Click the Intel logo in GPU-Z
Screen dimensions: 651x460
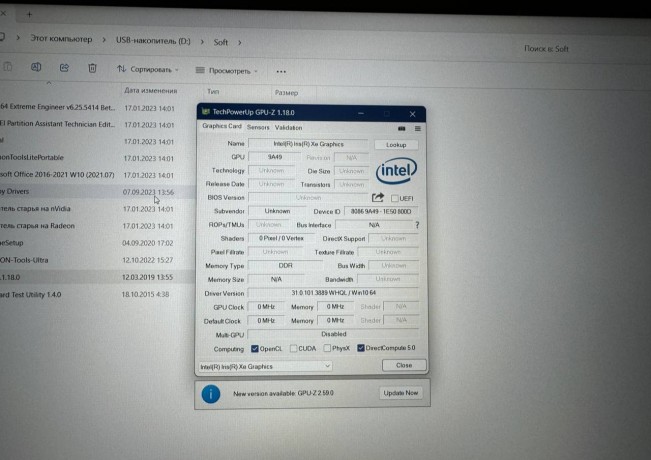coord(396,170)
